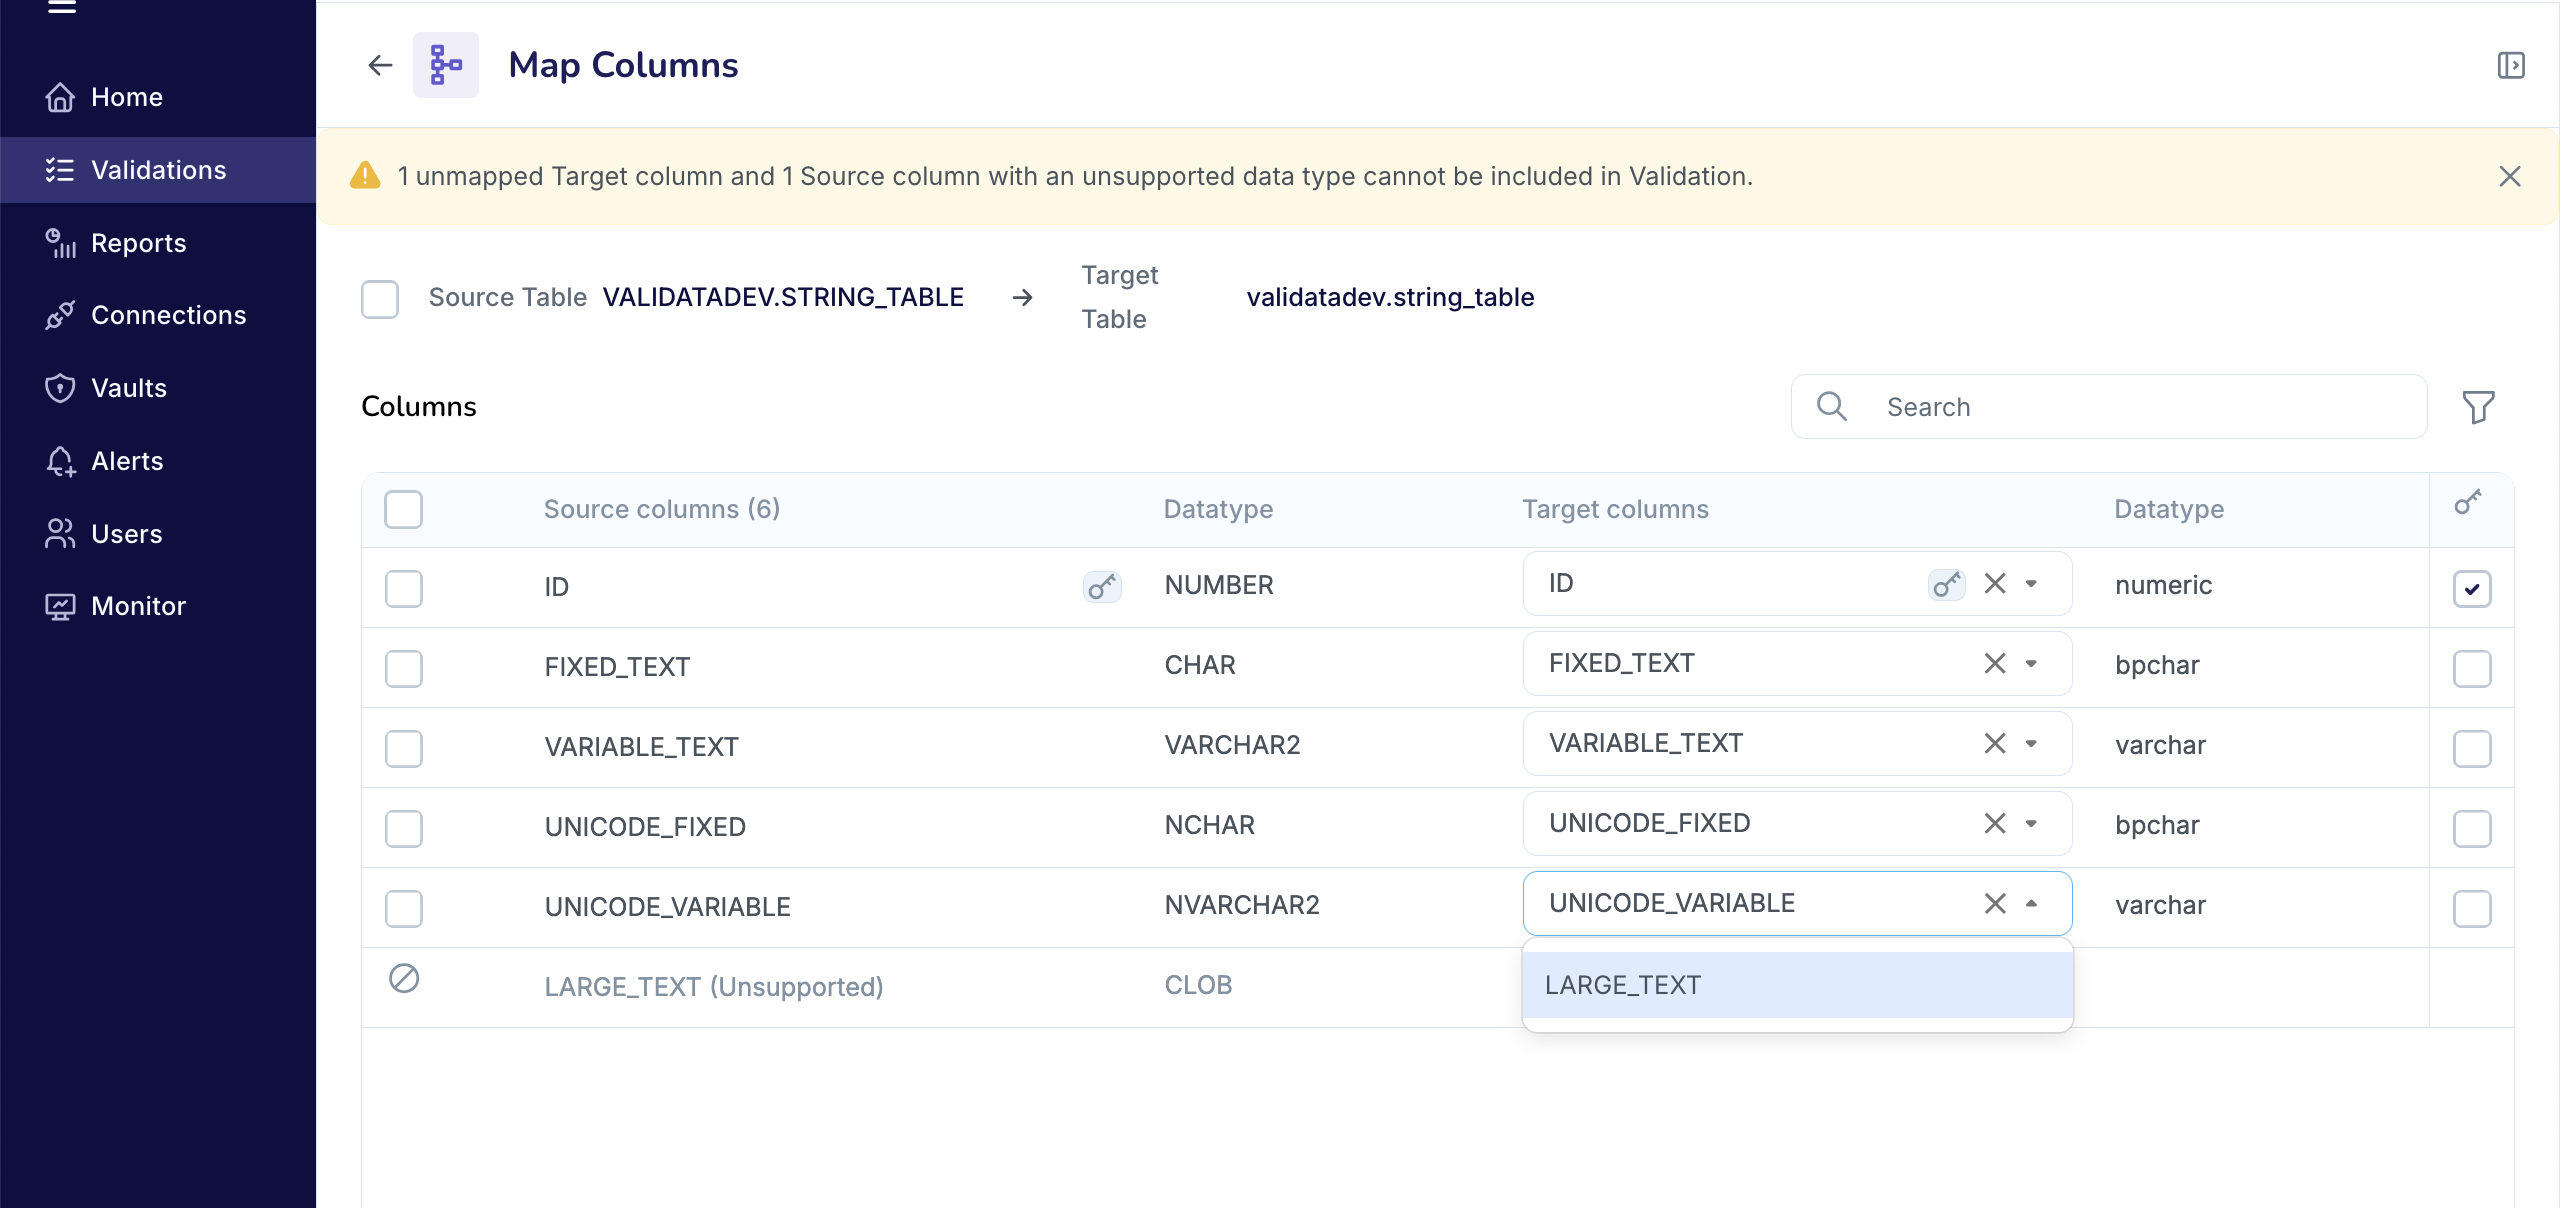
Task: Select all columns via the header checkbox
Action: pyautogui.click(x=404, y=510)
